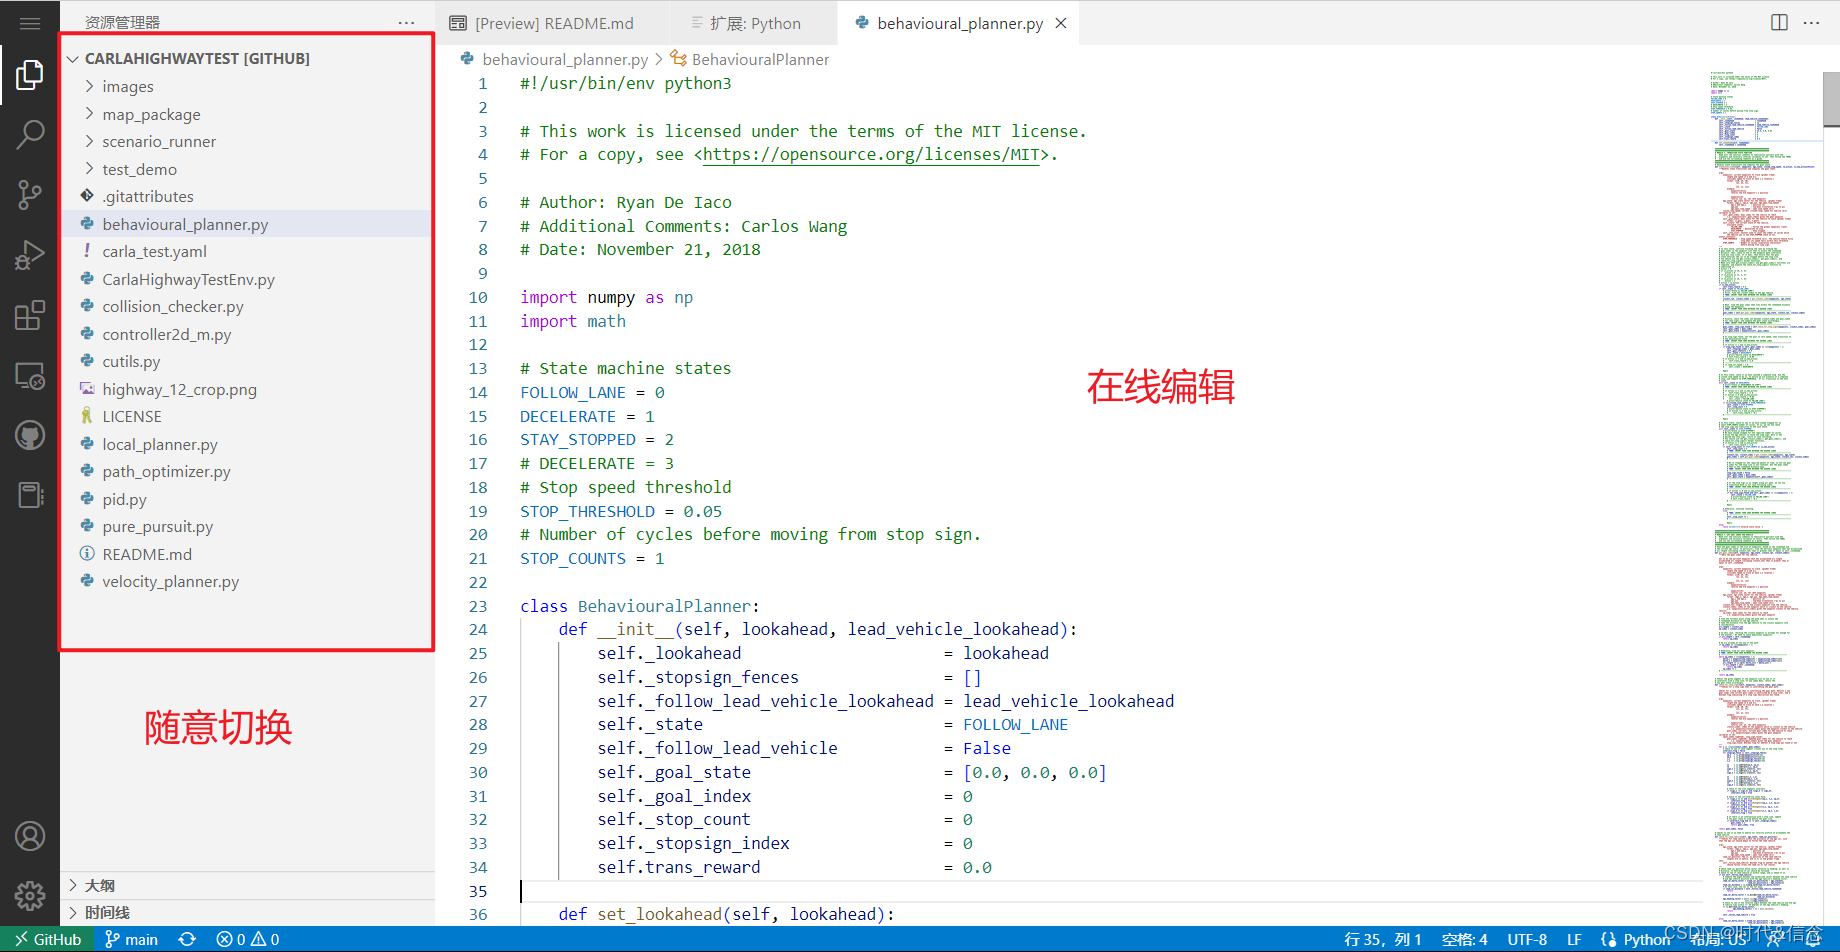Open the Search view in activity bar
This screenshot has width=1840, height=952.
[30, 134]
